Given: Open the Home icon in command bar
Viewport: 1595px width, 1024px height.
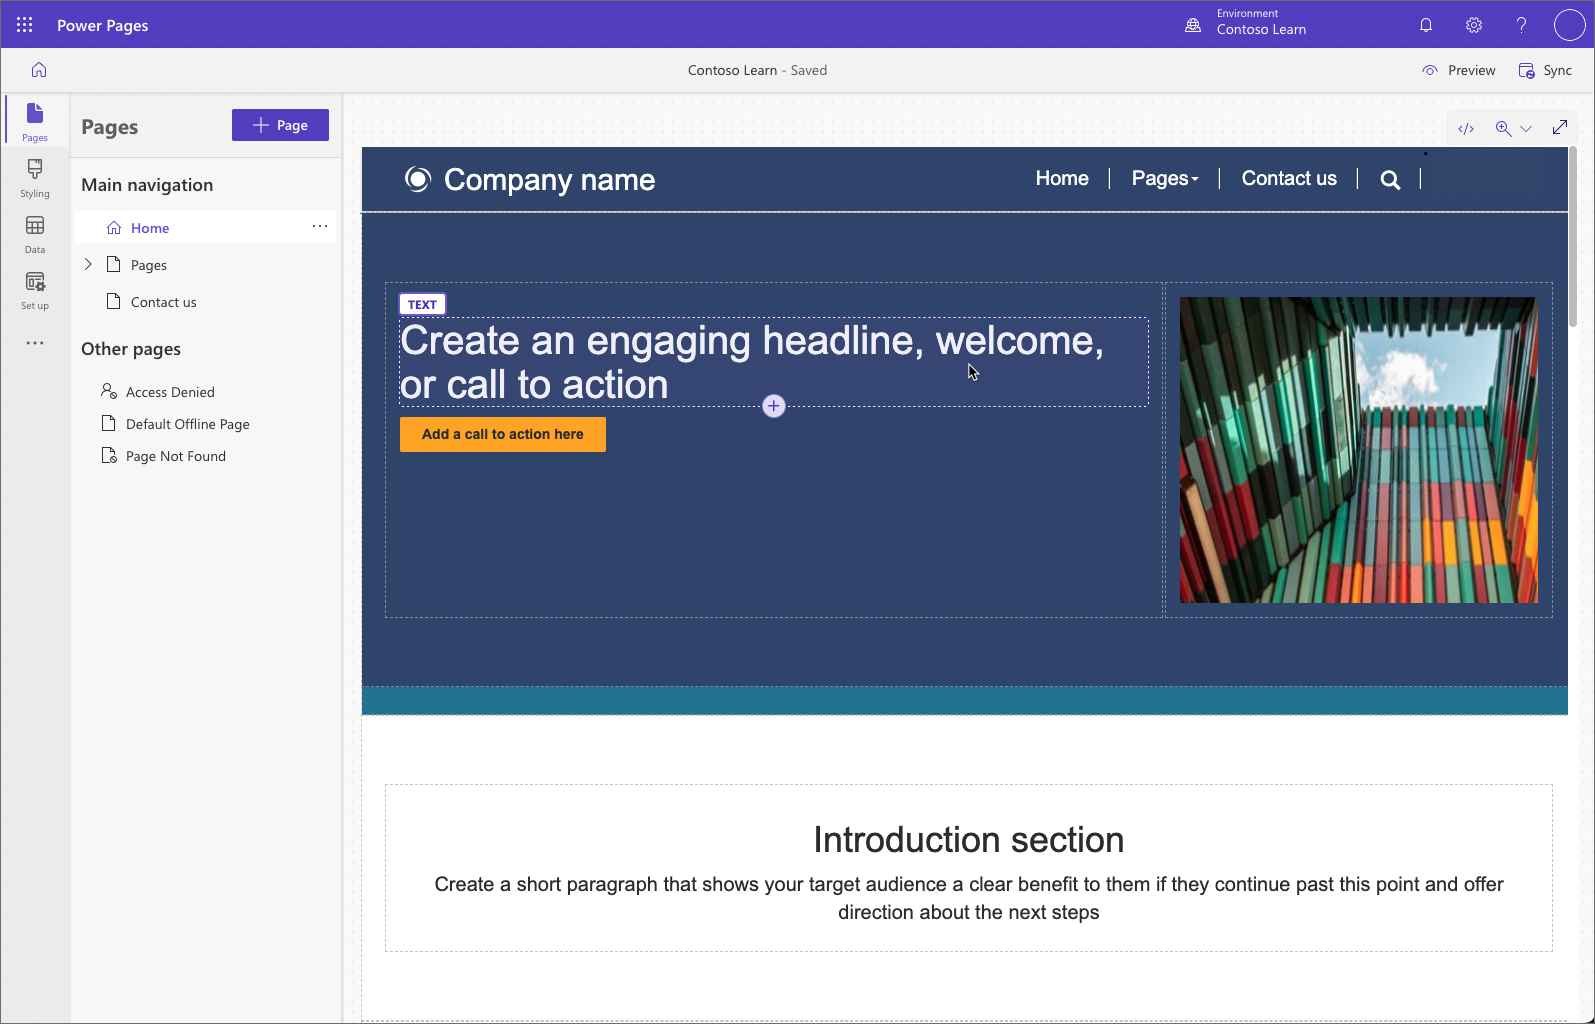Looking at the screenshot, I should pyautogui.click(x=39, y=70).
